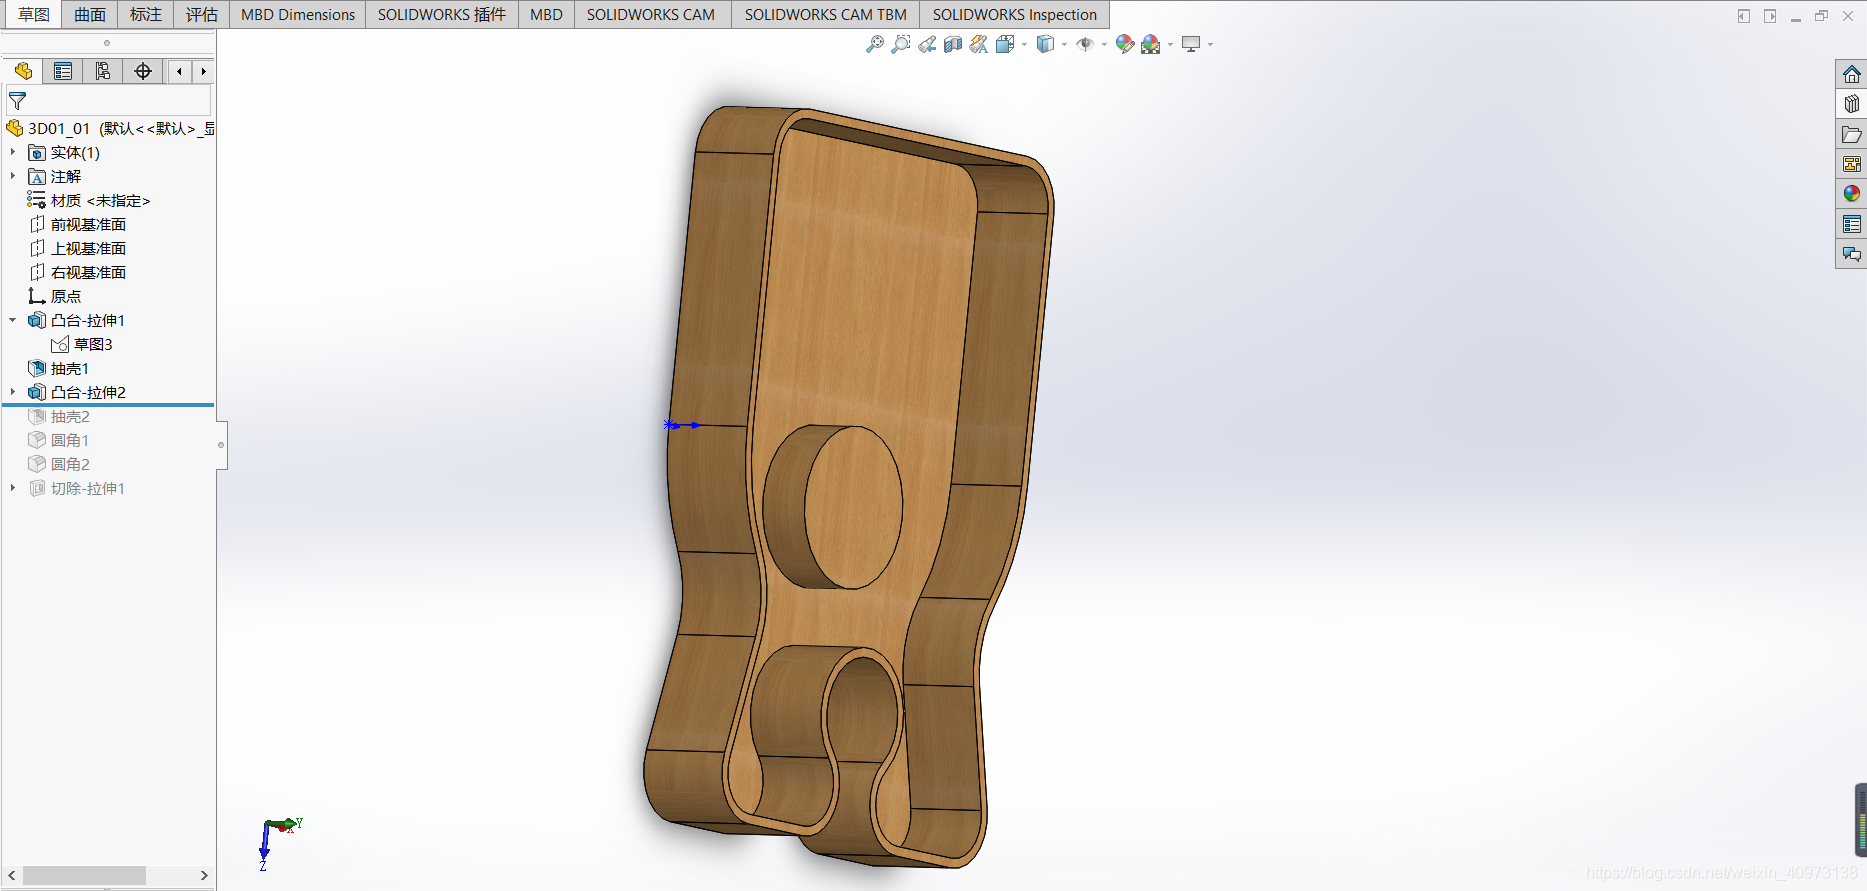The height and width of the screenshot is (891, 1867).
Task: Select the 右视基准面 plane
Action: click(78, 272)
